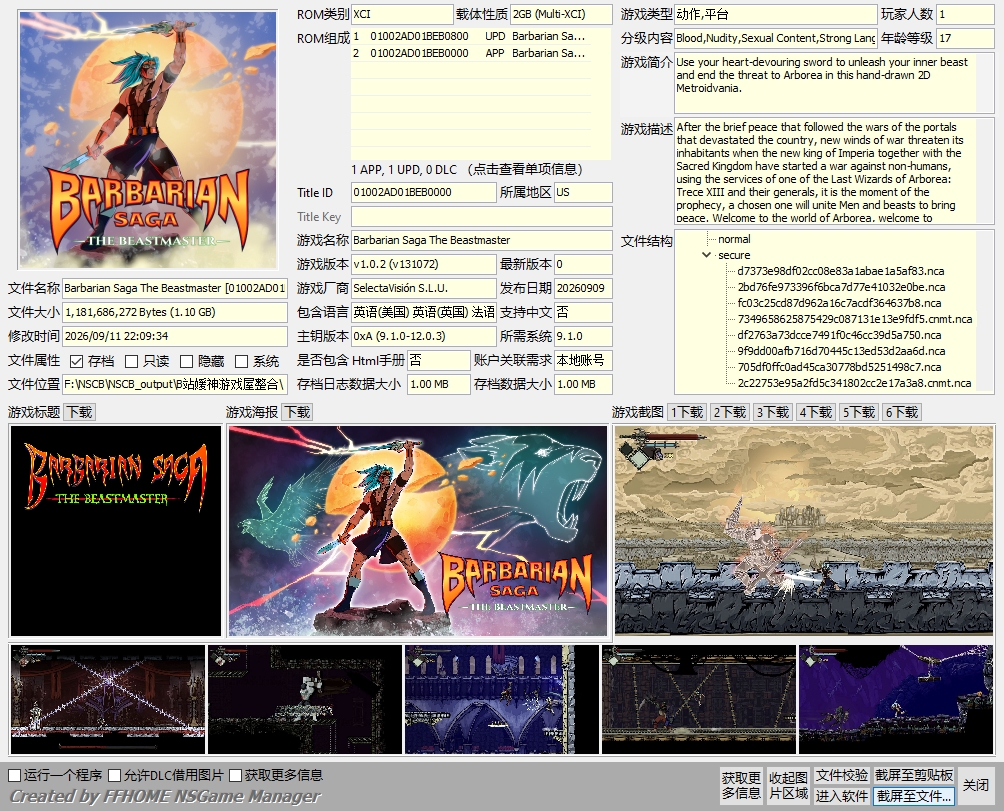1004x811 pixels.
Task: Click the 1下载 screenshot download button
Action: click(687, 412)
